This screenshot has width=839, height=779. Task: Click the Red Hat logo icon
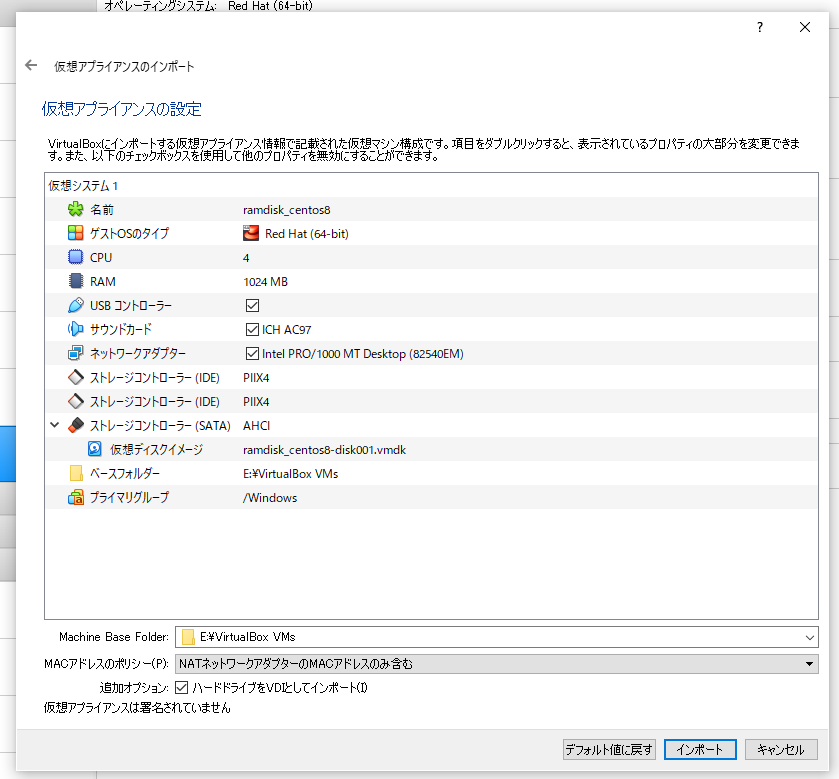click(250, 233)
